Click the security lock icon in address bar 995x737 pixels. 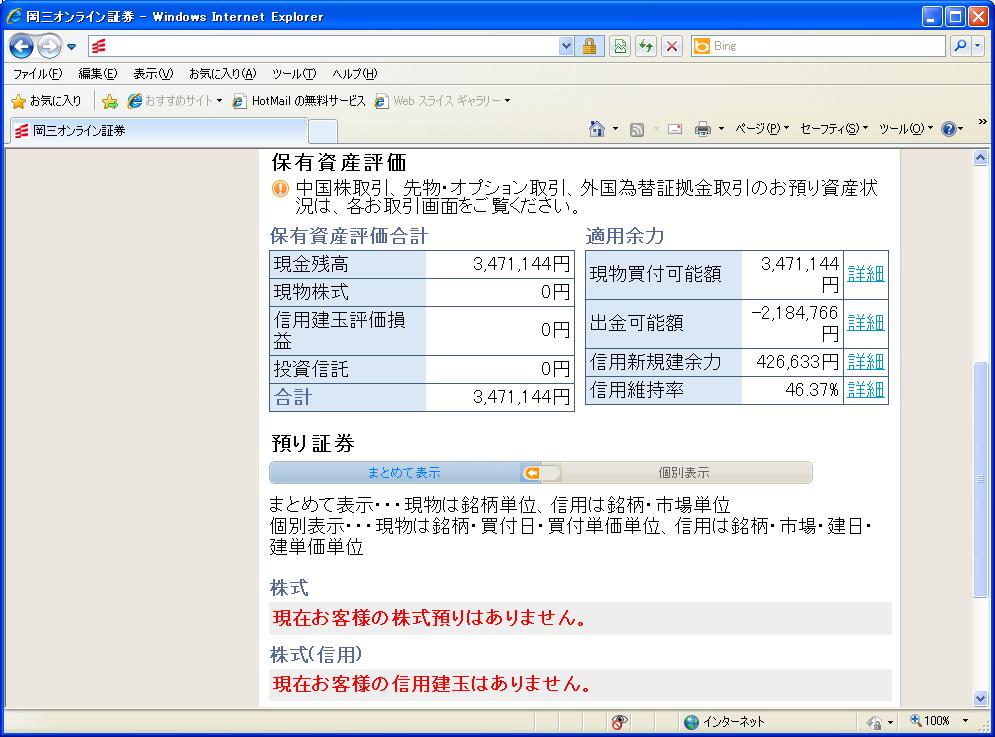click(x=589, y=46)
